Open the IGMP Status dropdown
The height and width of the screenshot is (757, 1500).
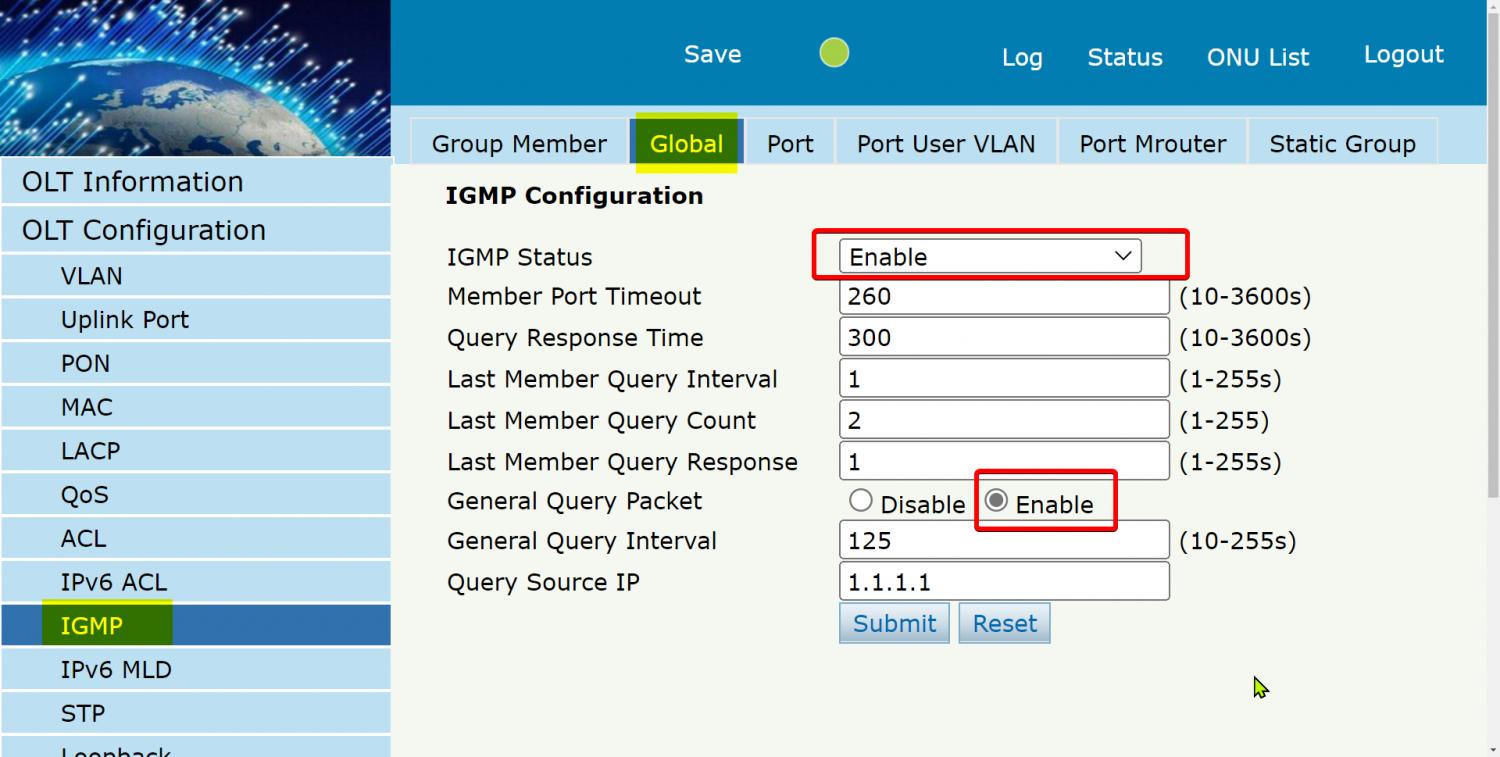989,256
